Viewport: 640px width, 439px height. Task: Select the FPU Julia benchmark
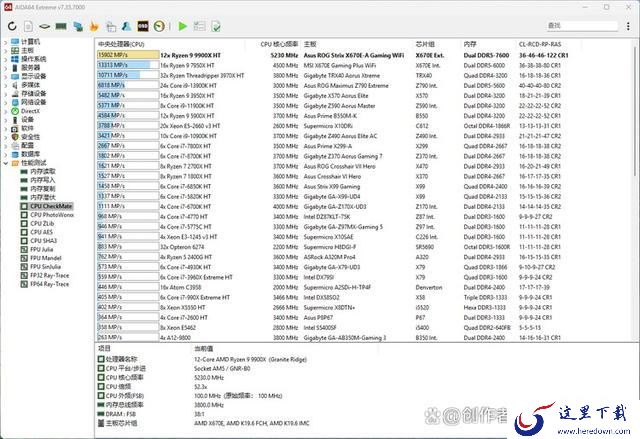click(42, 249)
